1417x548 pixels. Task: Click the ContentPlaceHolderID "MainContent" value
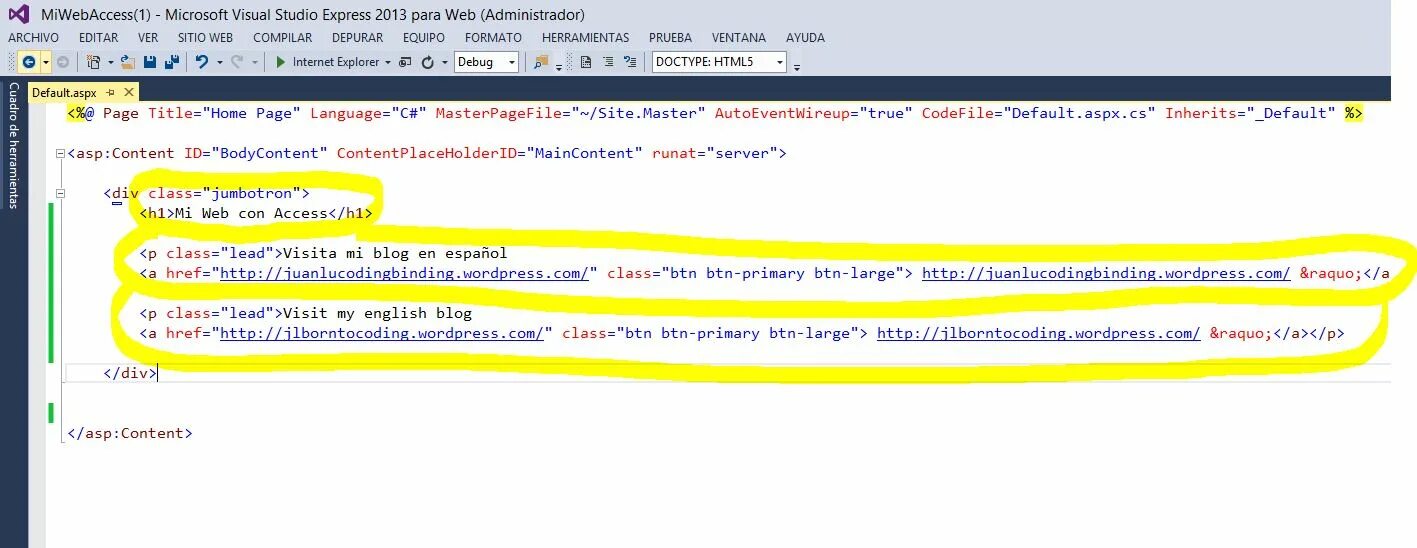(584, 153)
